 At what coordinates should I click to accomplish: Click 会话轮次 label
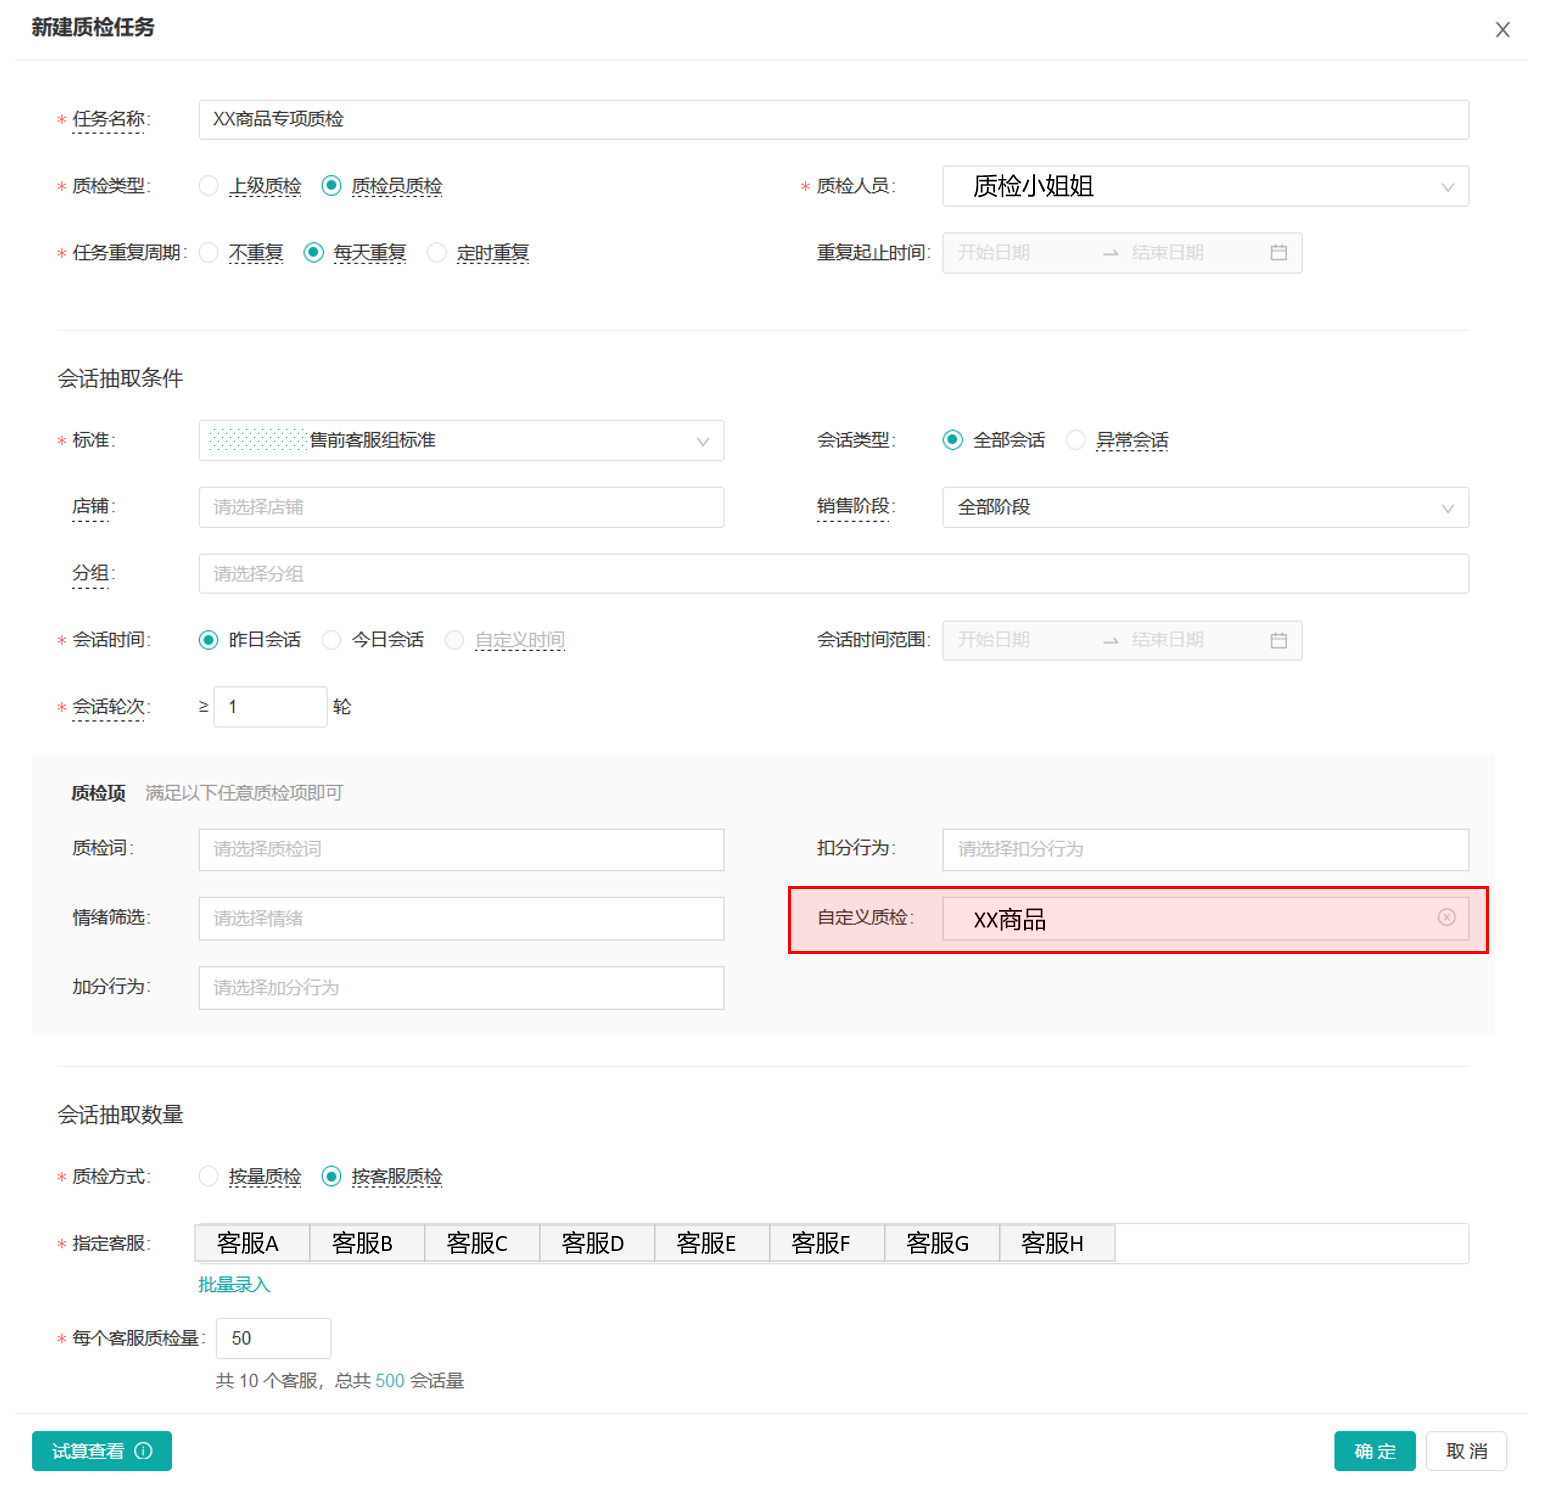pos(108,707)
